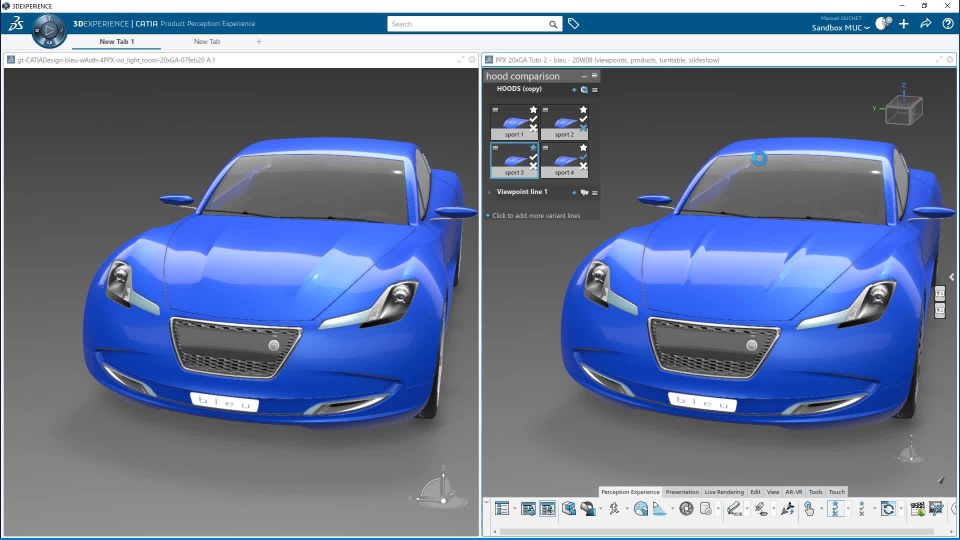Screen dimensions: 960x540
Task: Toggle reject X on sport 4
Action: [583, 167]
